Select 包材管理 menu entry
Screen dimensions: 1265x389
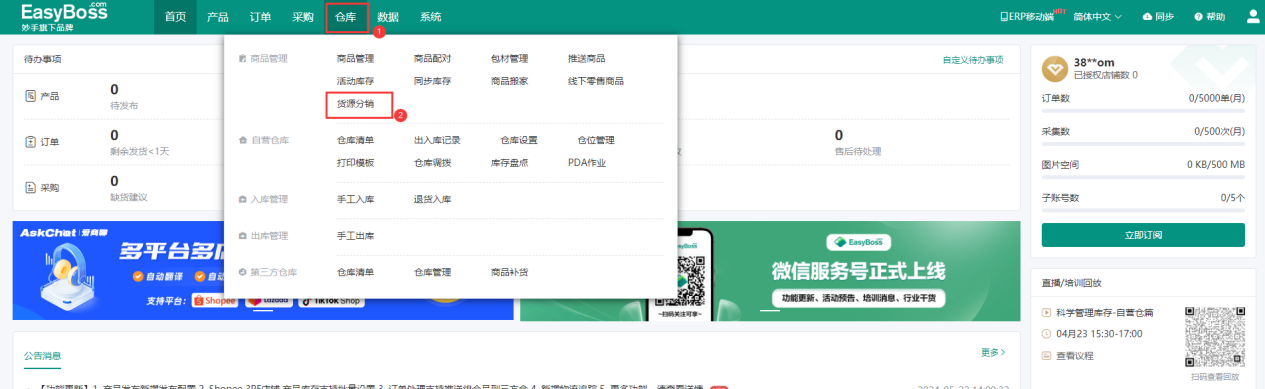(509, 59)
